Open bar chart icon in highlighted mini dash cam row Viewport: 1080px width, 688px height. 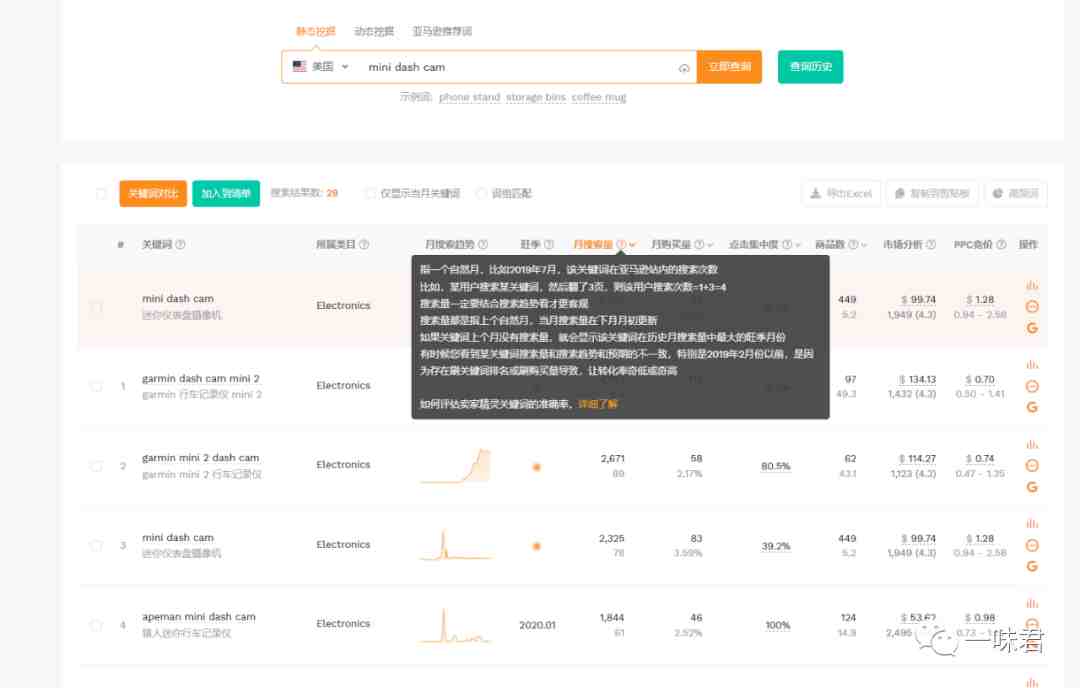pos(1032,285)
